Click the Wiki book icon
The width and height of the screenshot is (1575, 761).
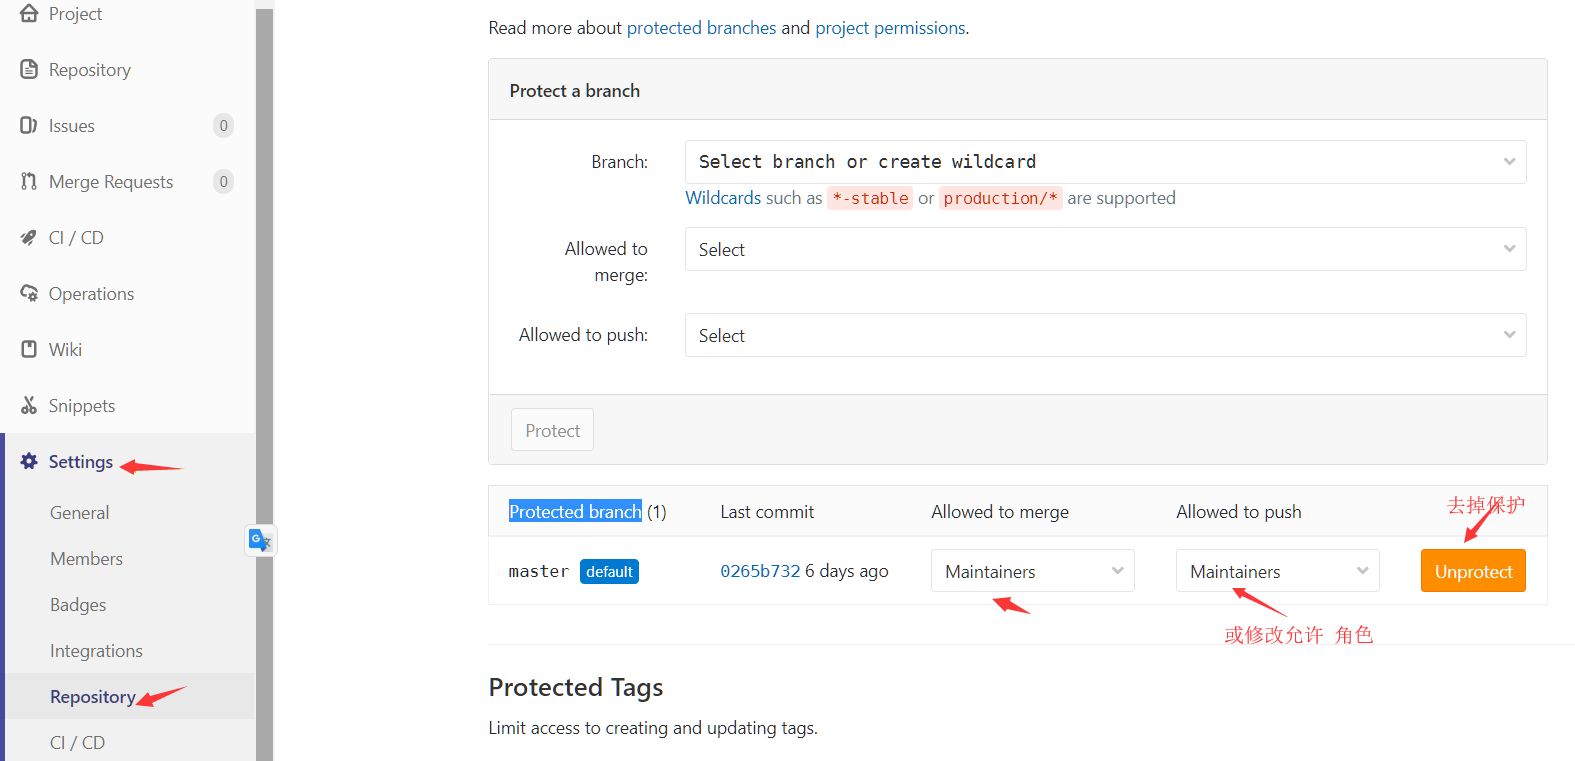pos(29,349)
